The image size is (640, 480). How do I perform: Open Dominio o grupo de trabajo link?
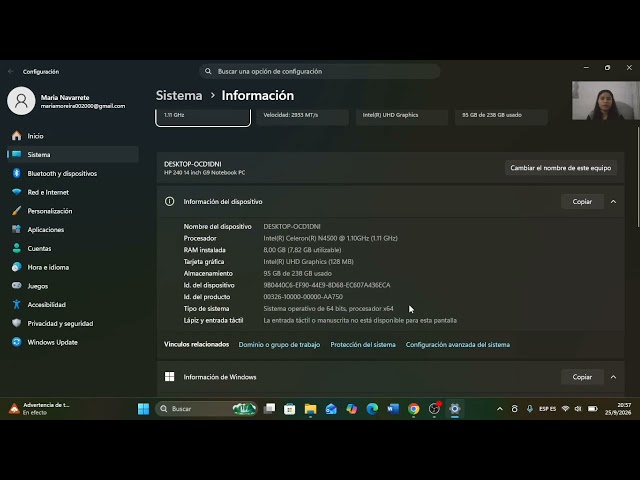[279, 344]
